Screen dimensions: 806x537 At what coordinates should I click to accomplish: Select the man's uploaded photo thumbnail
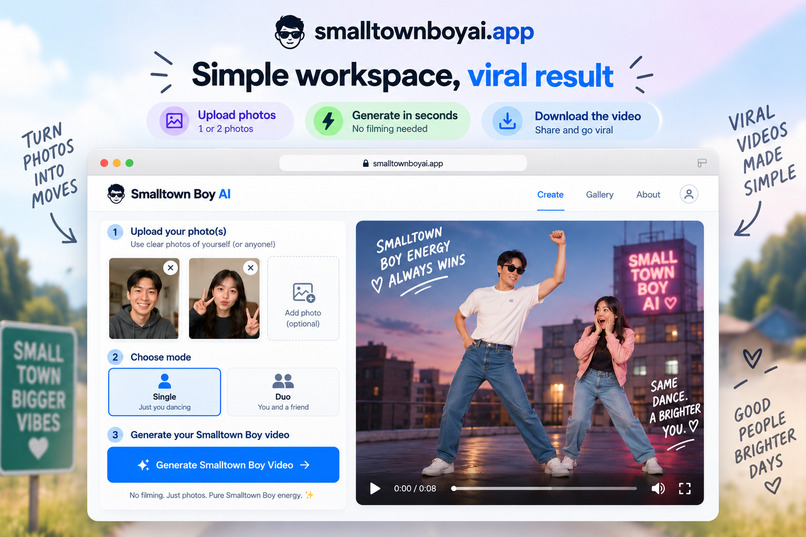144,298
